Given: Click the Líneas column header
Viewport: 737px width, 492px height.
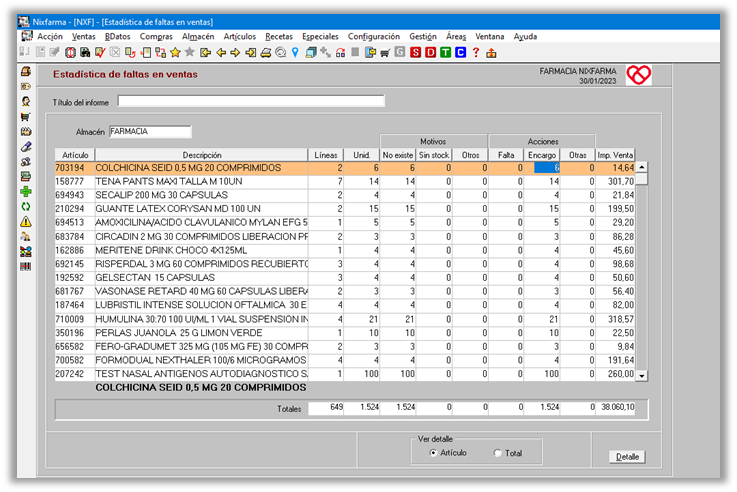Looking at the screenshot, I should point(326,155).
